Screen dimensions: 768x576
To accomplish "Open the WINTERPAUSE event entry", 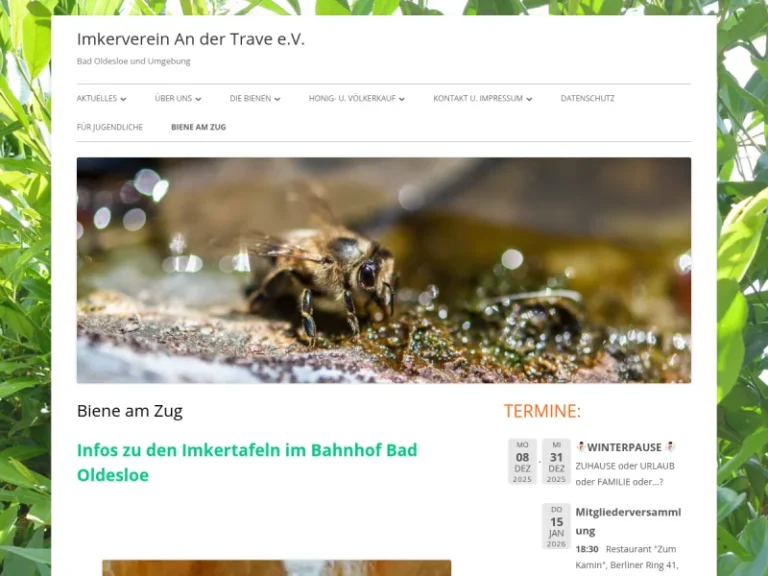I will [x=624, y=447].
